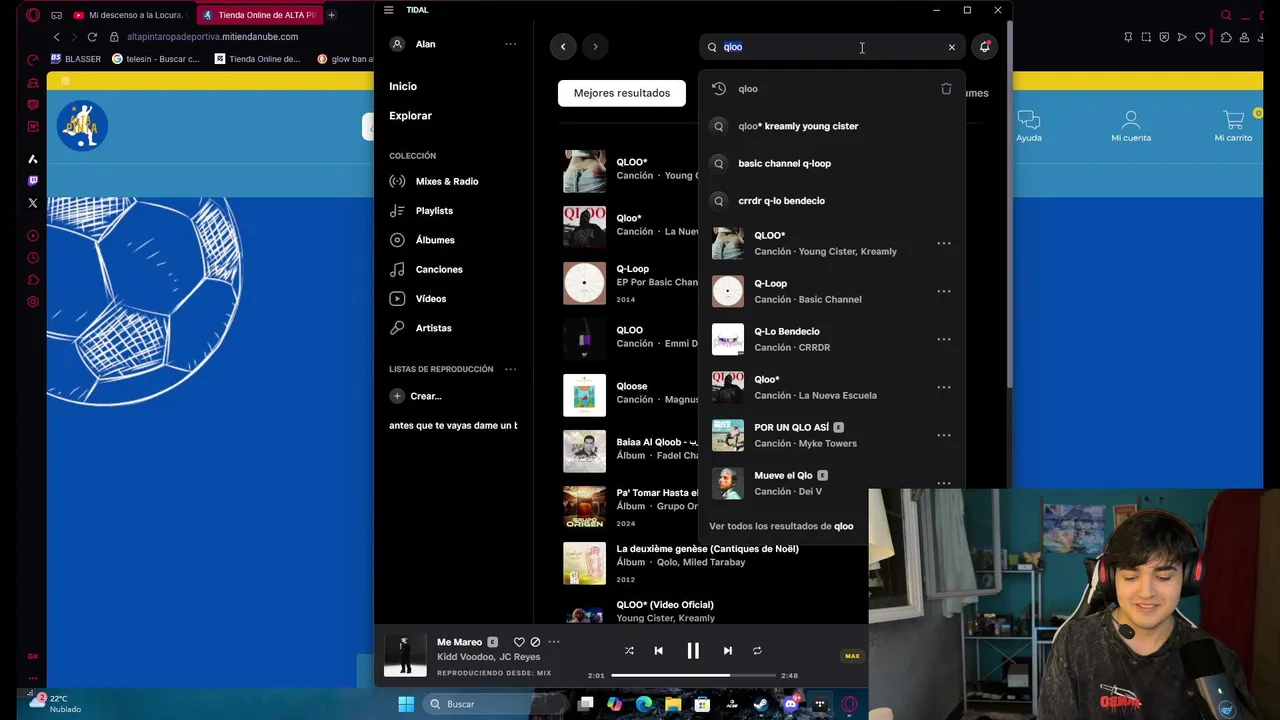This screenshot has height=720, width=1280.
Task: Toggle MAX audio quality badge
Action: tap(852, 656)
